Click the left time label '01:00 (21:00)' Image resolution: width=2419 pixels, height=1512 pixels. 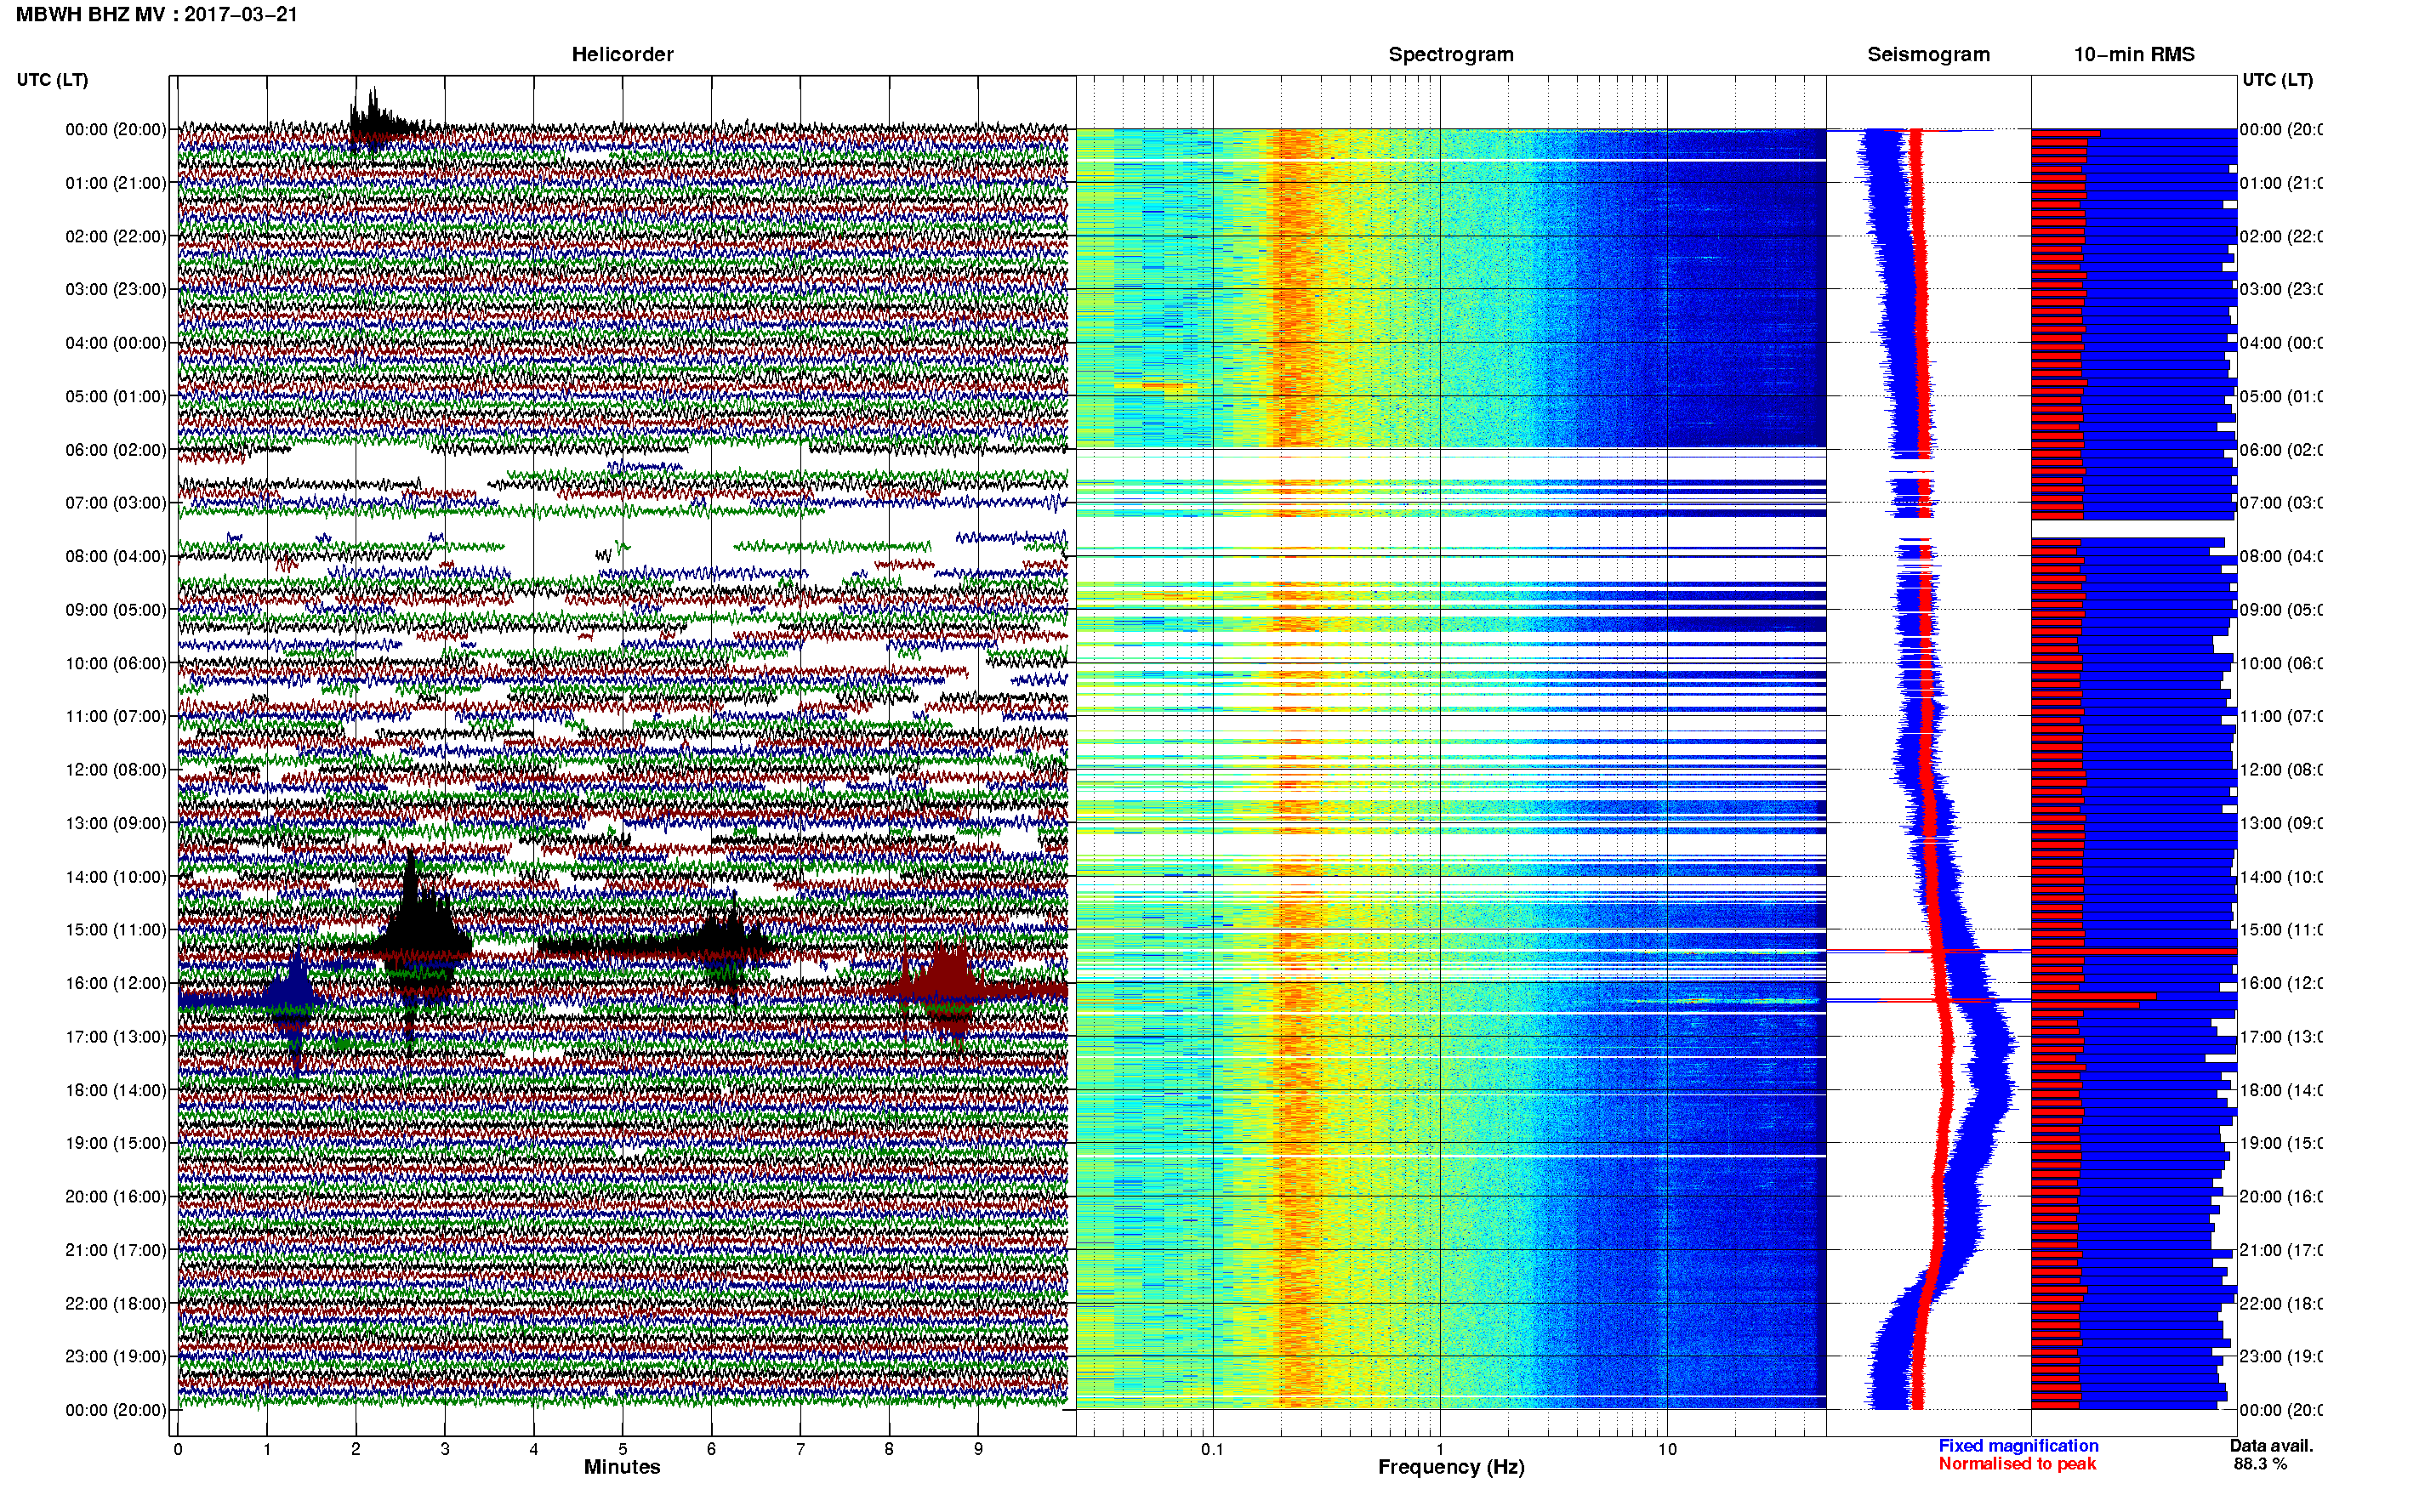click(x=116, y=183)
